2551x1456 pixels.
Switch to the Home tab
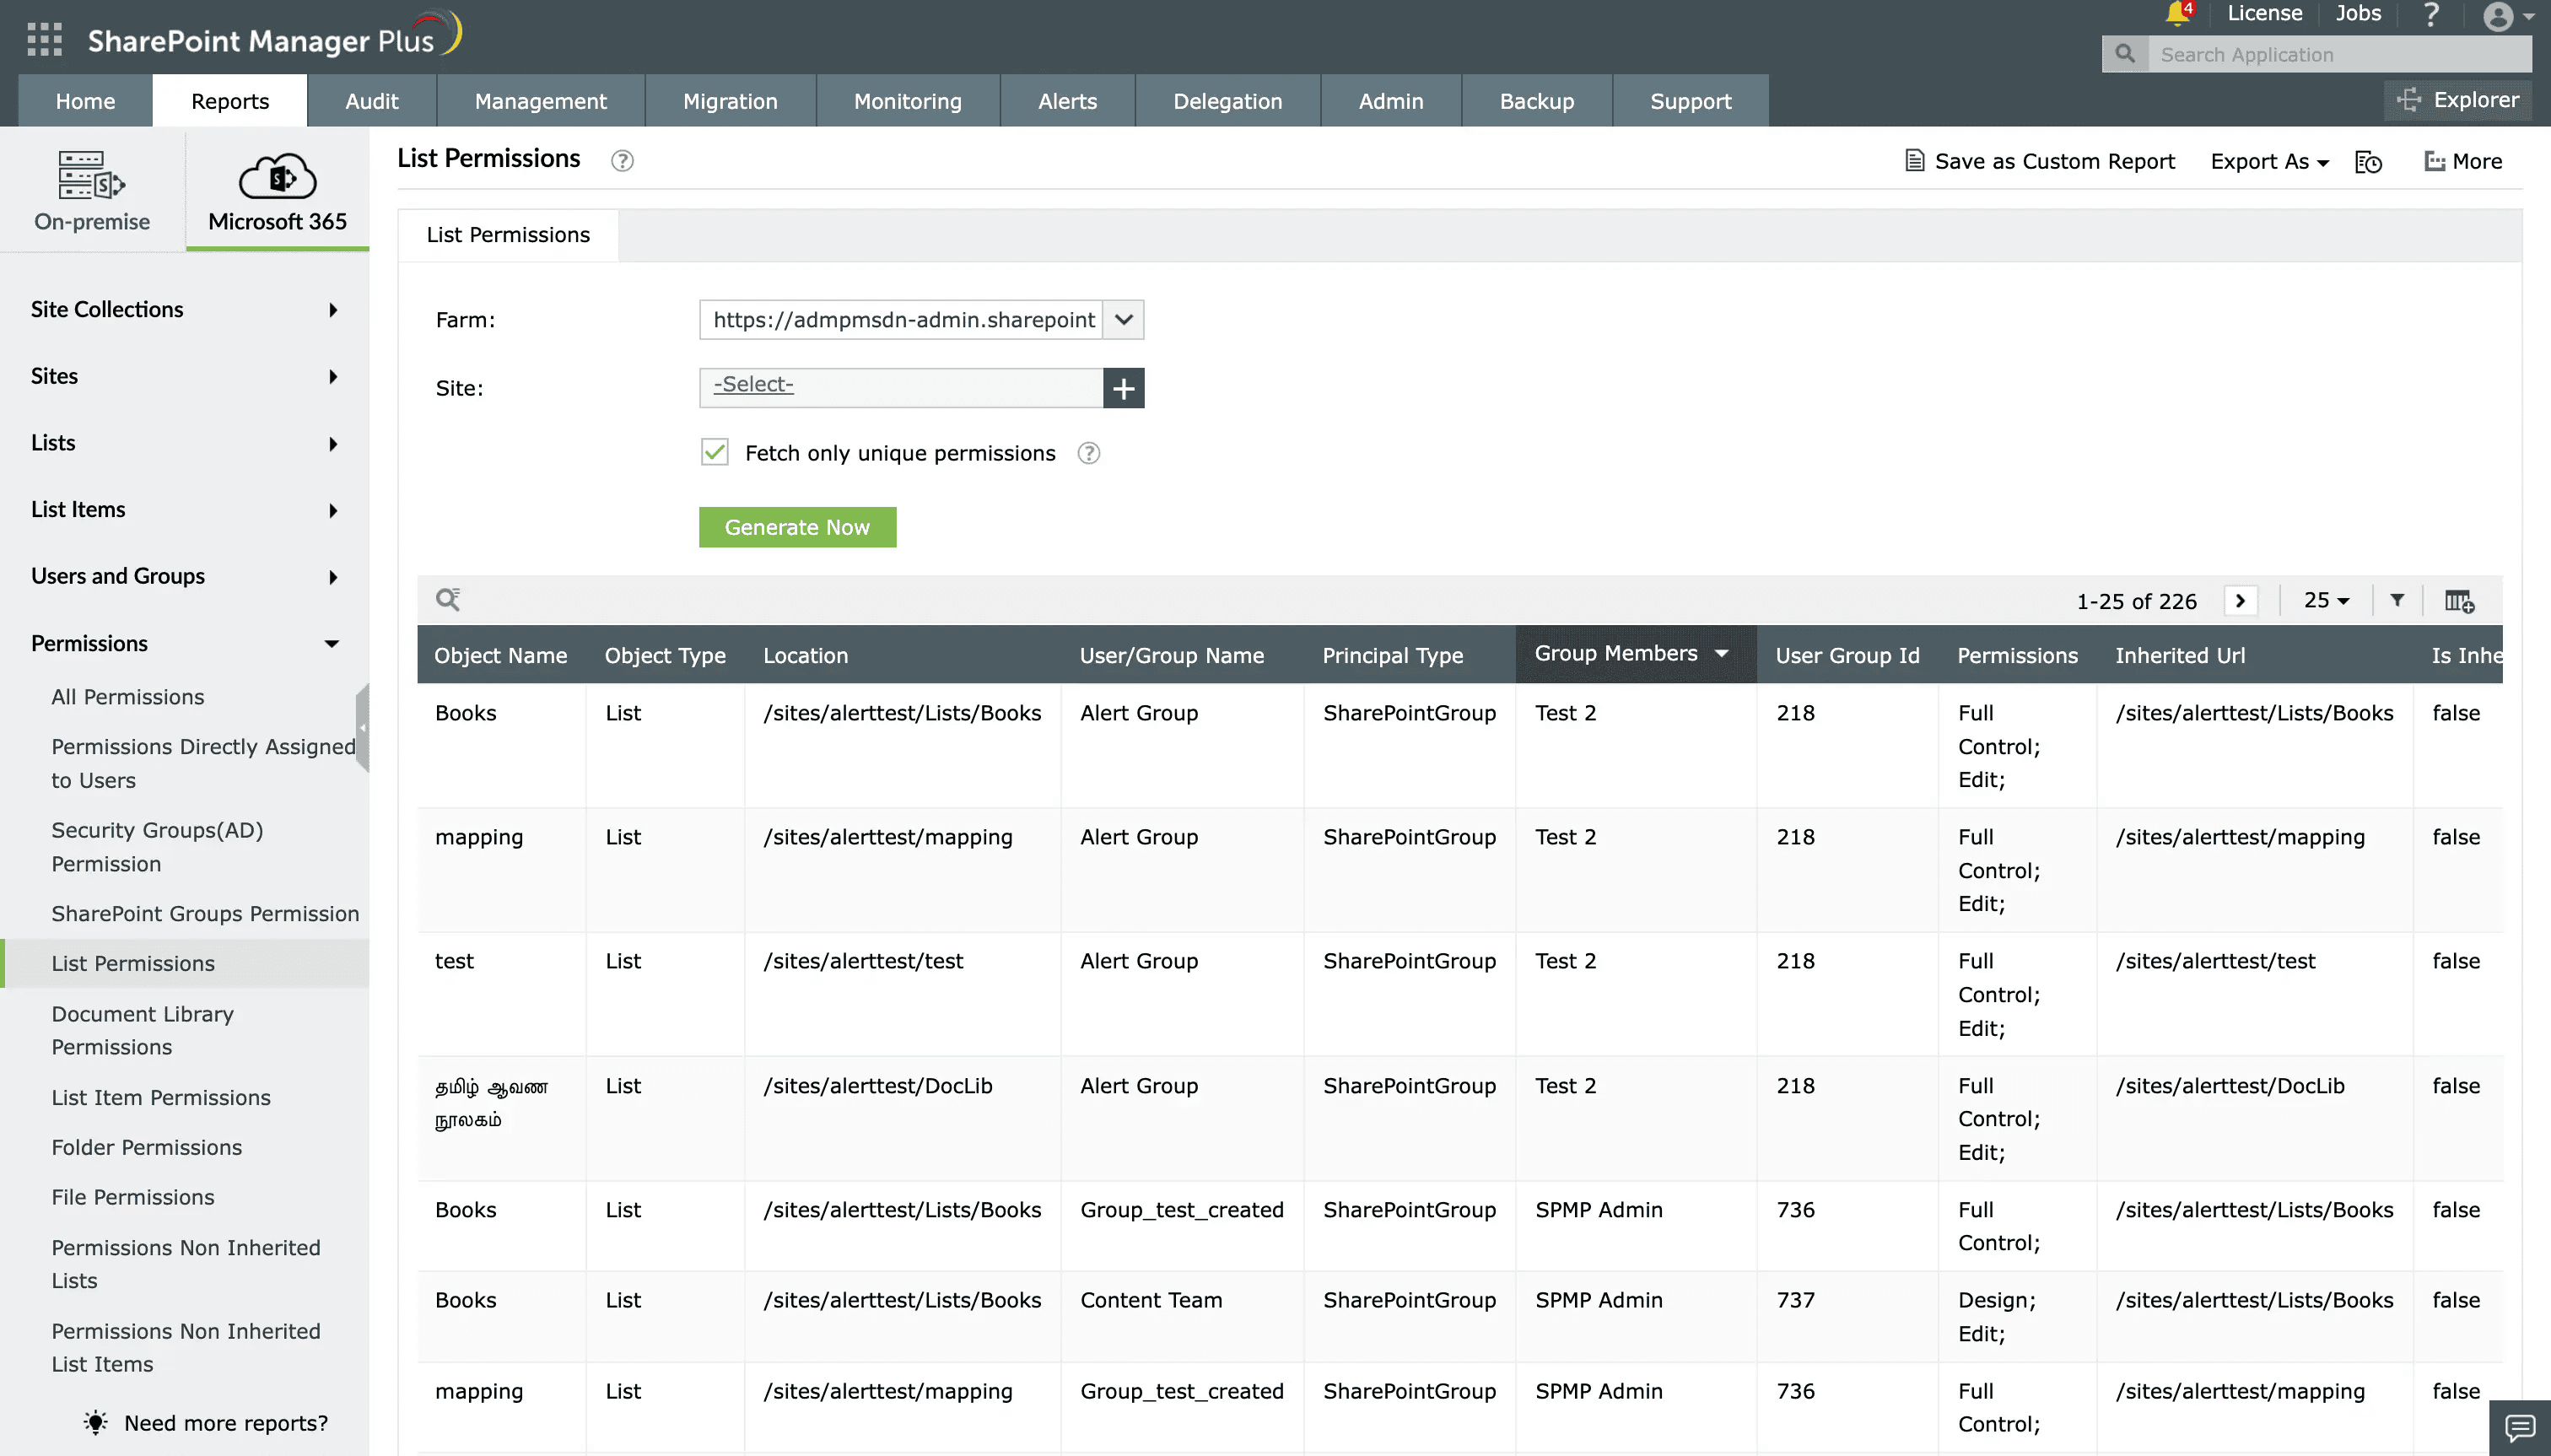pyautogui.click(x=85, y=100)
